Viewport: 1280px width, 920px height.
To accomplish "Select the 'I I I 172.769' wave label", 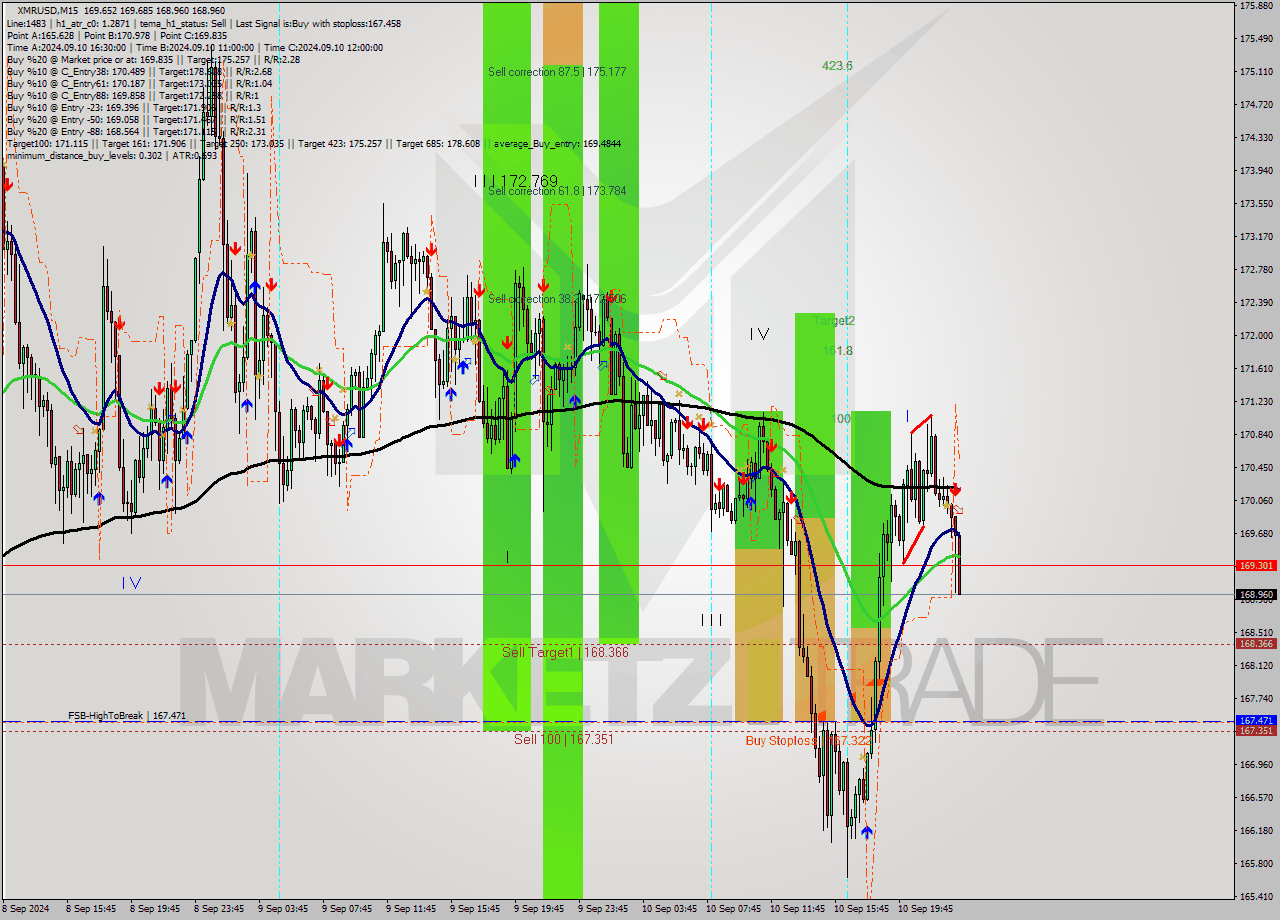I will click(516, 181).
